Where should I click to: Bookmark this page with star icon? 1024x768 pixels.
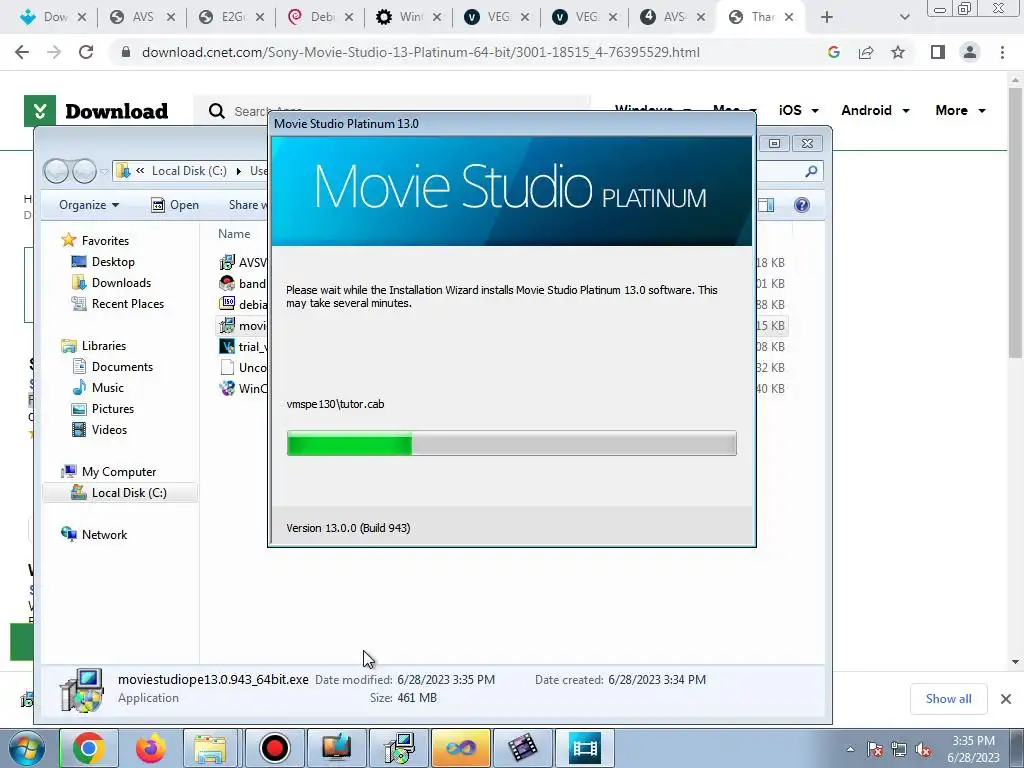click(898, 52)
